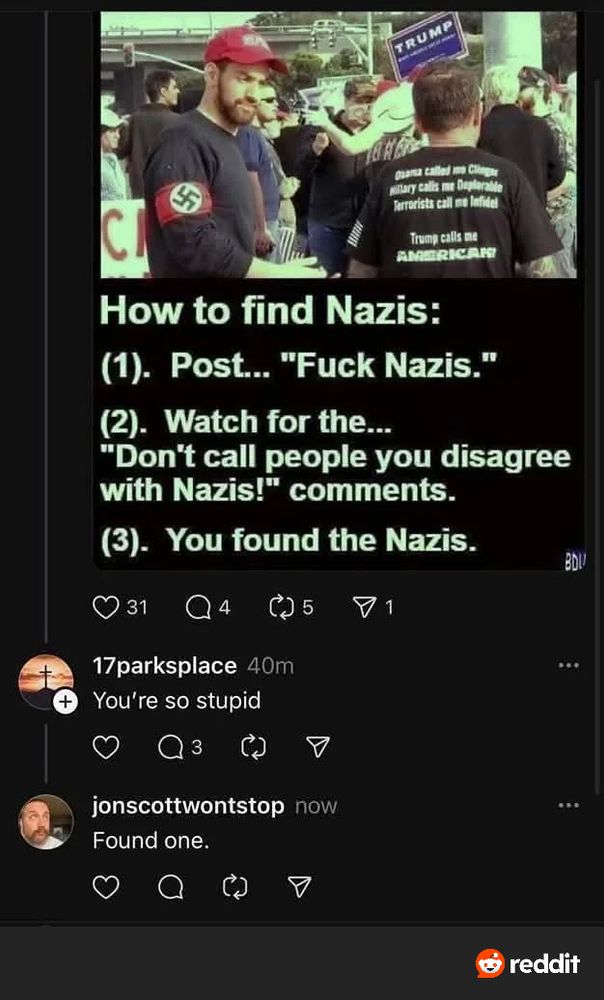Image resolution: width=604 pixels, height=1000 pixels.
Task: Open overflow menu on 17parksplace's comment
Action: click(x=567, y=664)
